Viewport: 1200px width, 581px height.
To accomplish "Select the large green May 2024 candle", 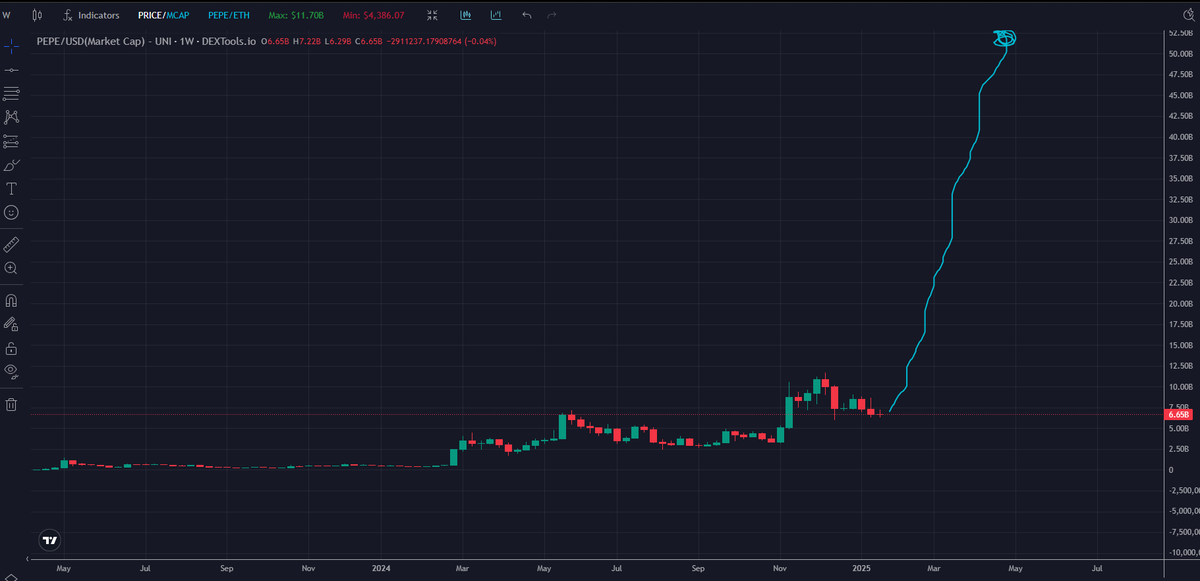I will point(562,427).
